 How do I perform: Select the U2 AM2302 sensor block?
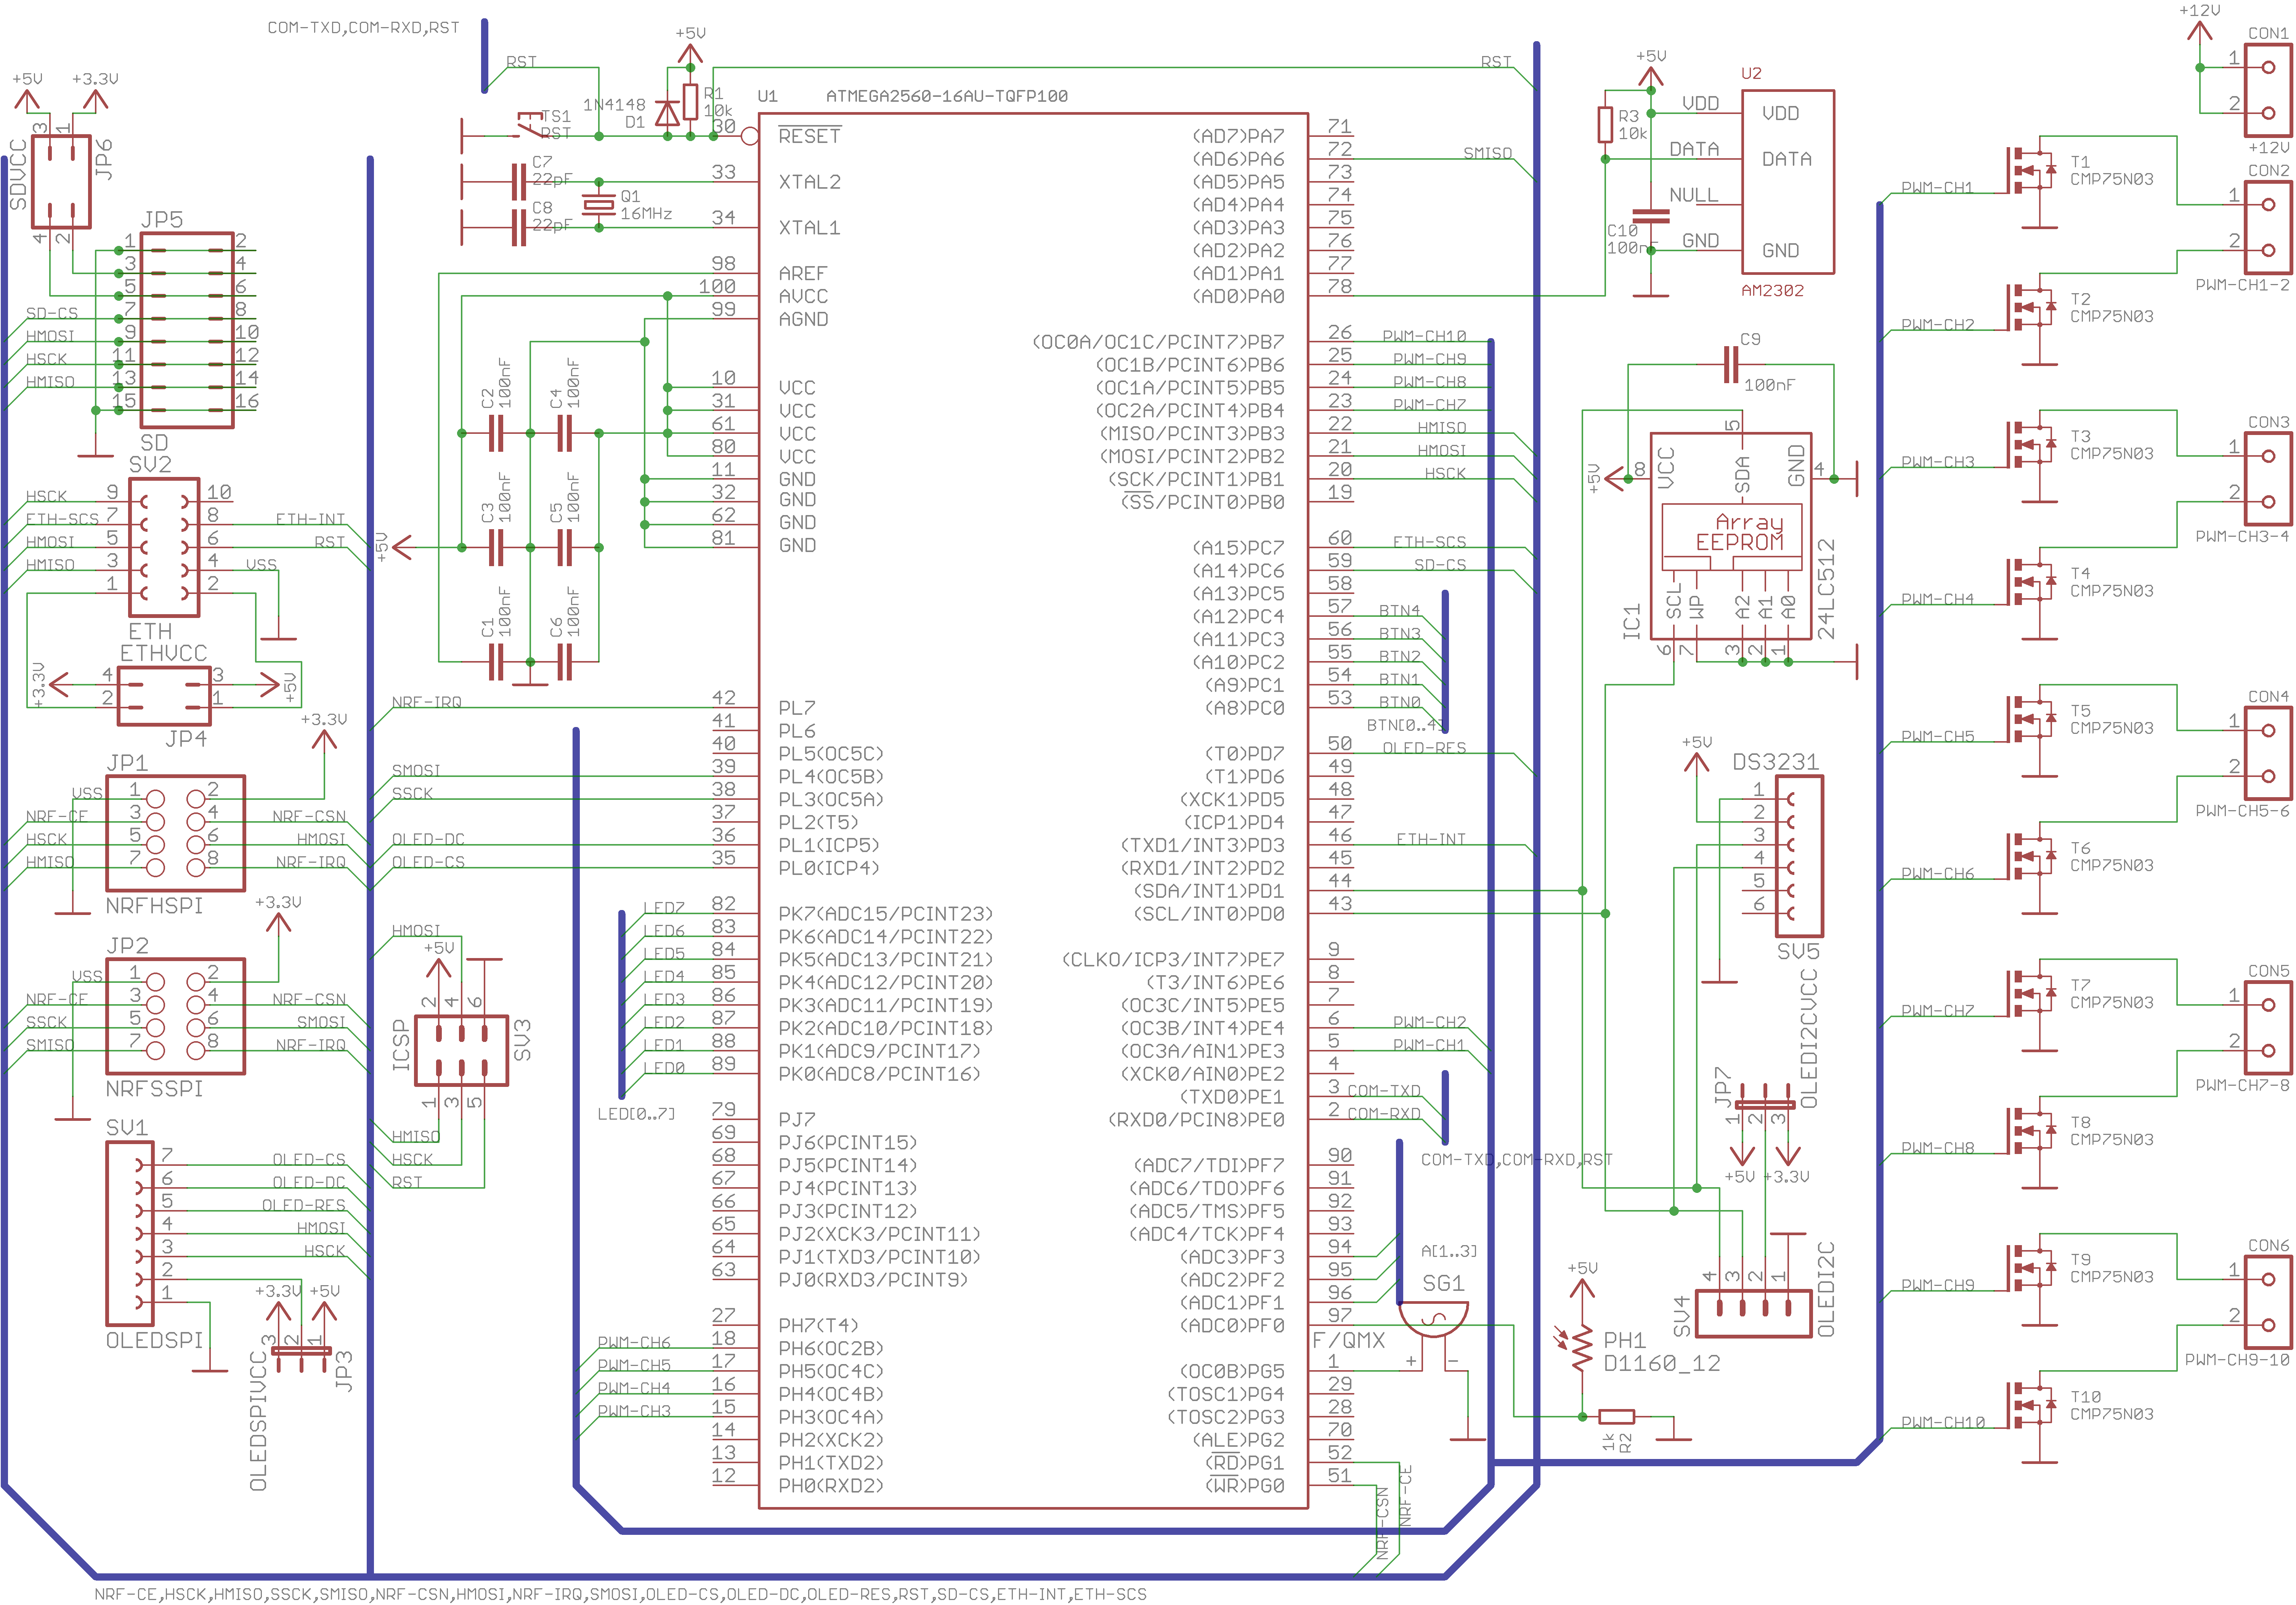1788,182
